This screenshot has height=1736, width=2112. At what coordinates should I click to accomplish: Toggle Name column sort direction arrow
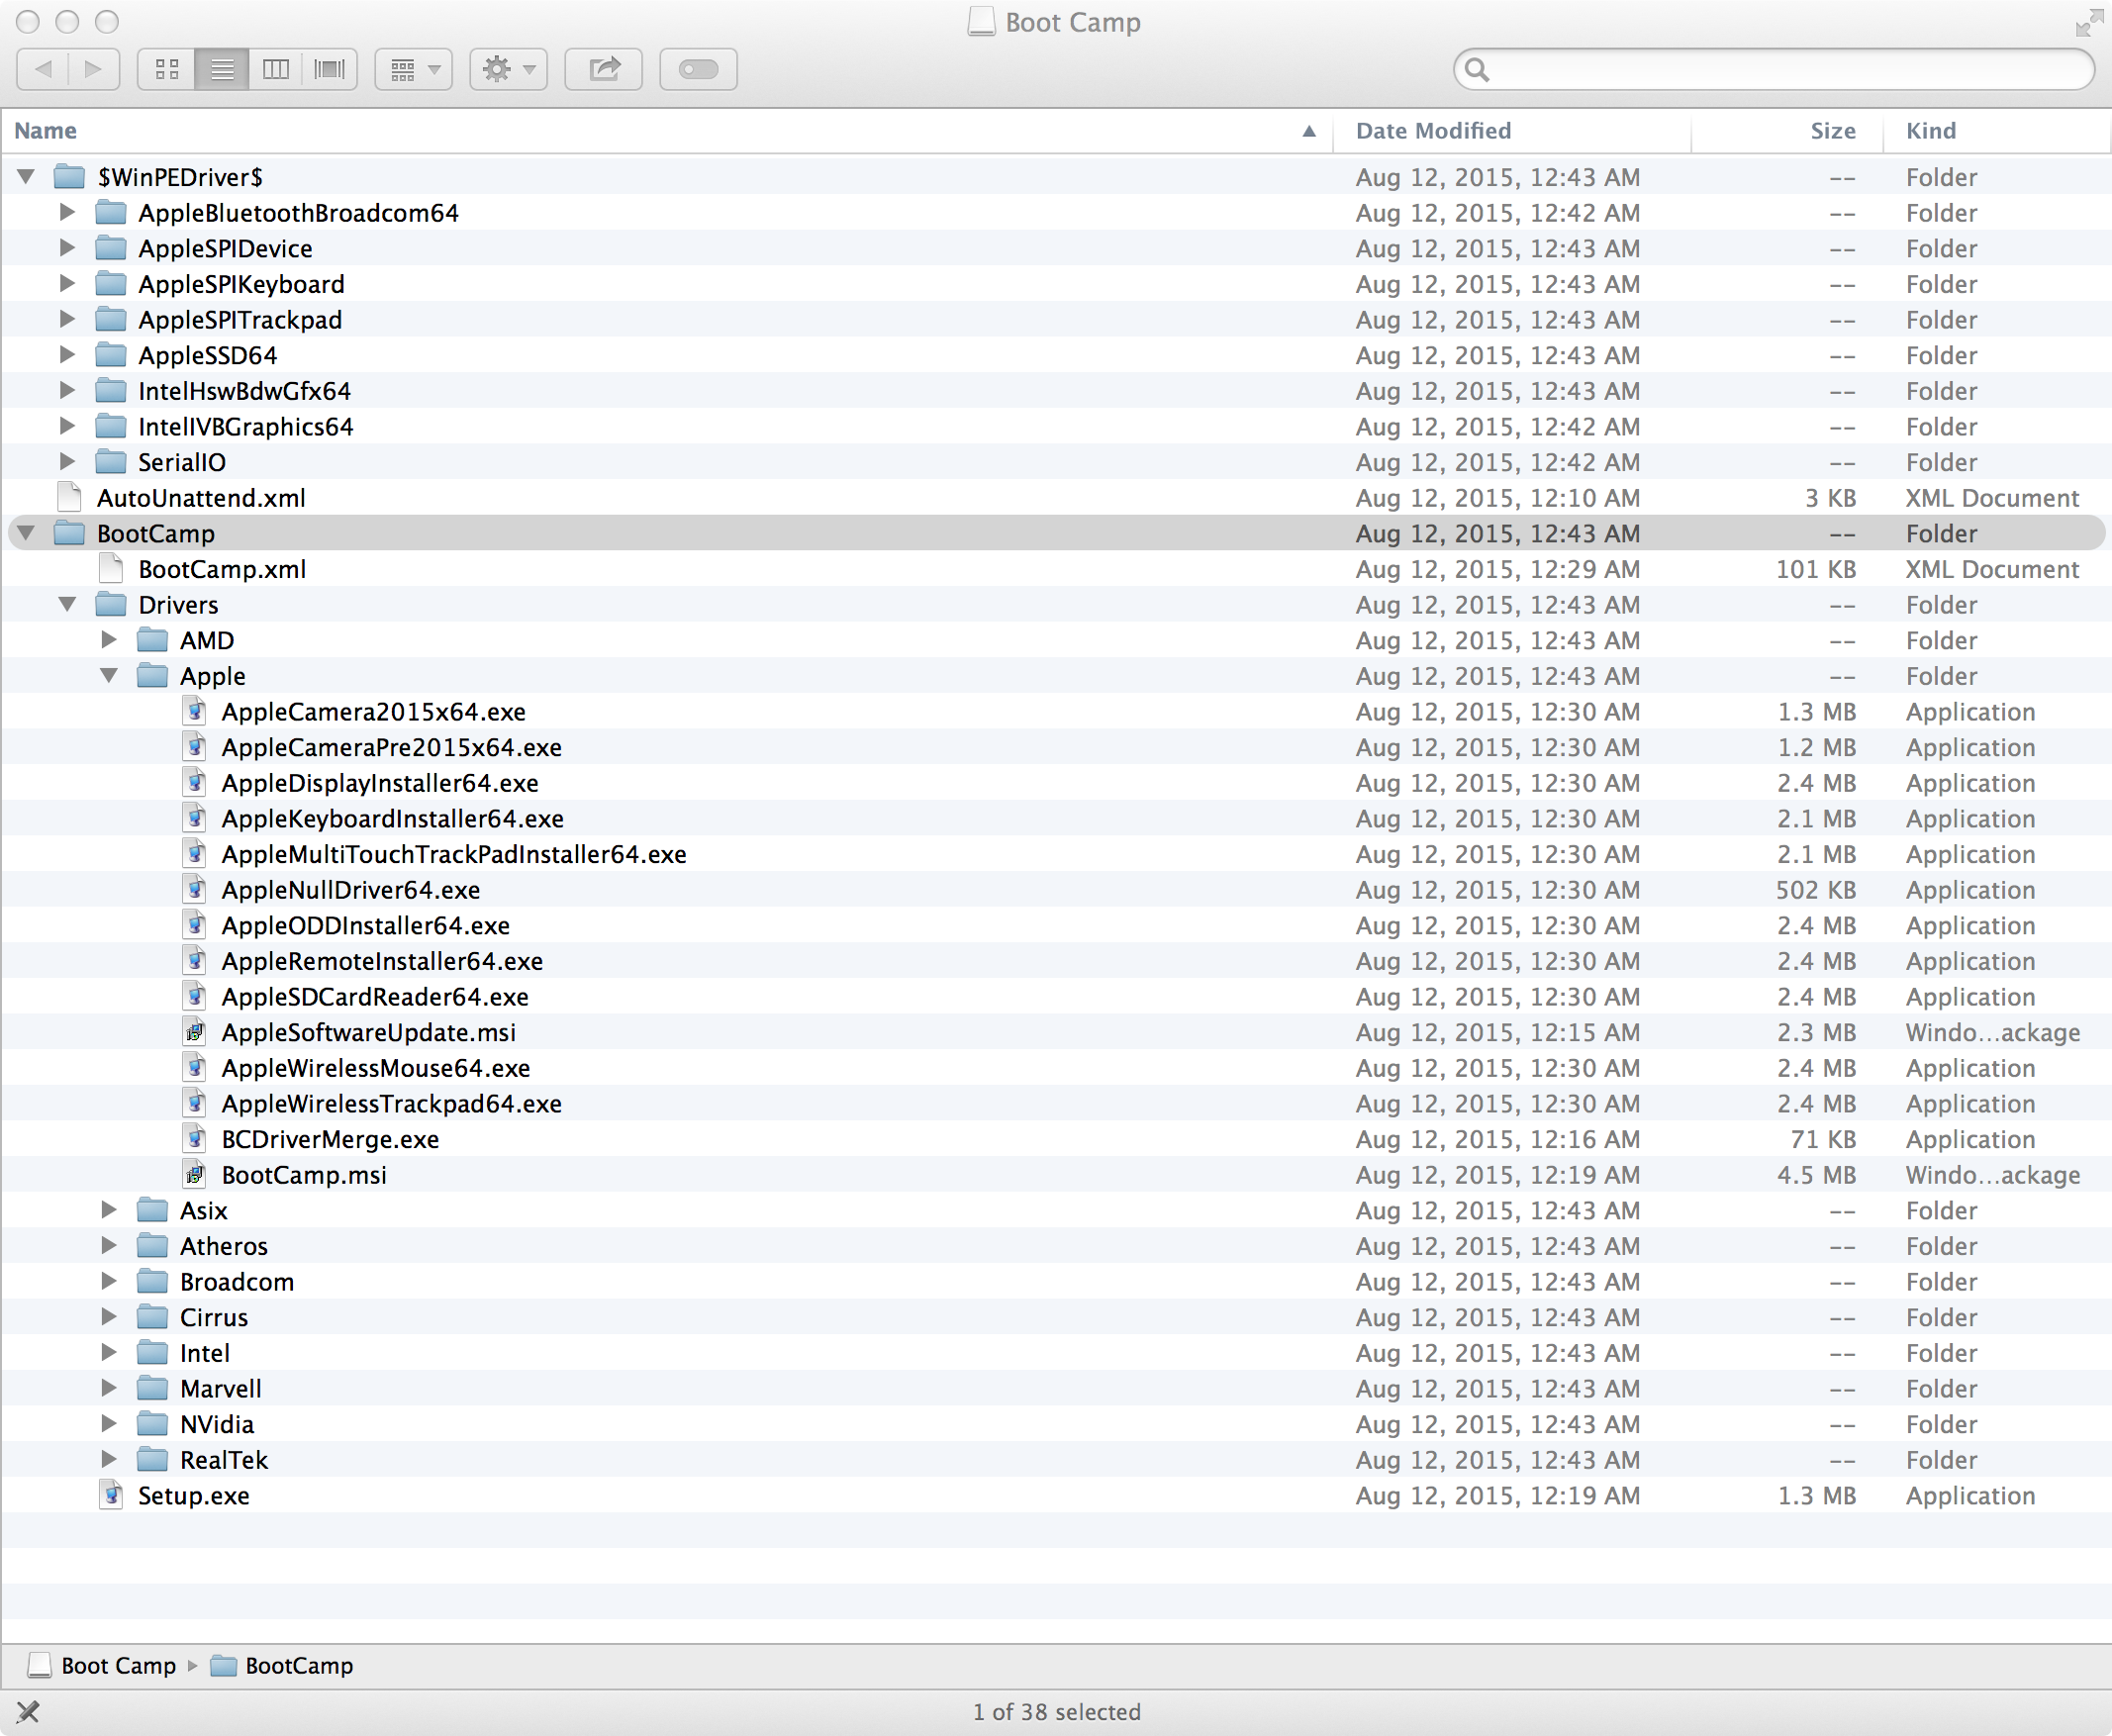1308,131
